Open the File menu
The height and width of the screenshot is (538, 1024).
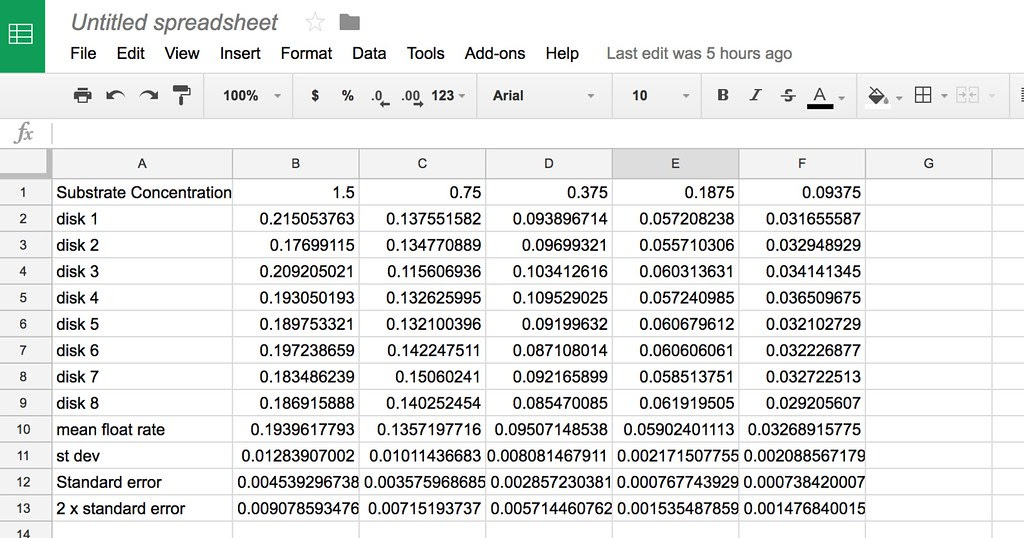pyautogui.click(x=83, y=54)
